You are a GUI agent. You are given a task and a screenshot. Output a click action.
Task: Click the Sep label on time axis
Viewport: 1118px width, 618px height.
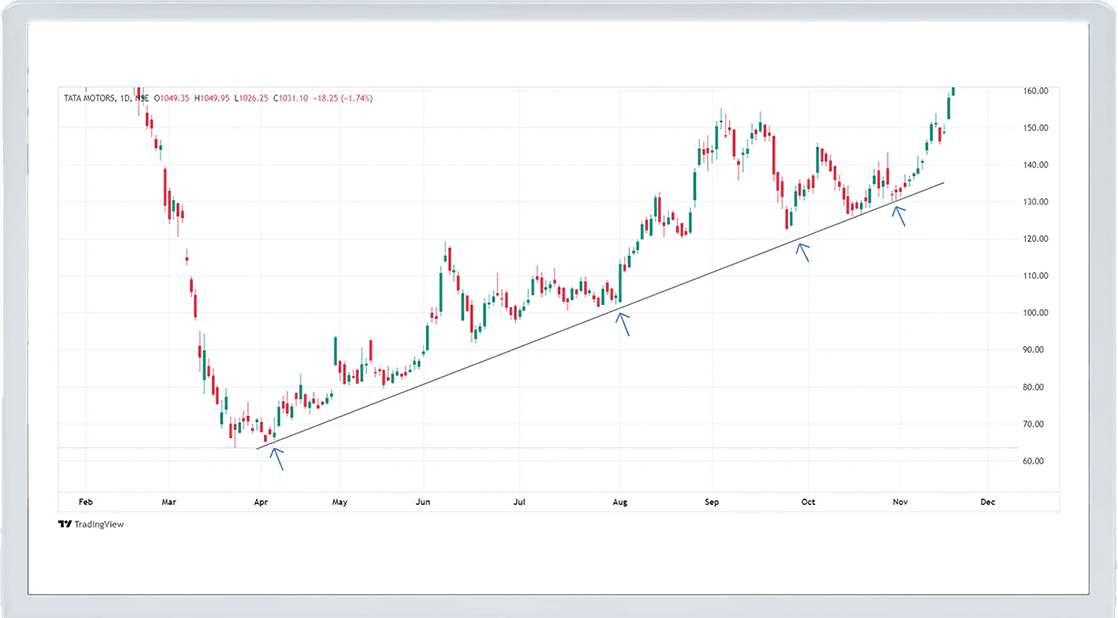tap(711, 501)
